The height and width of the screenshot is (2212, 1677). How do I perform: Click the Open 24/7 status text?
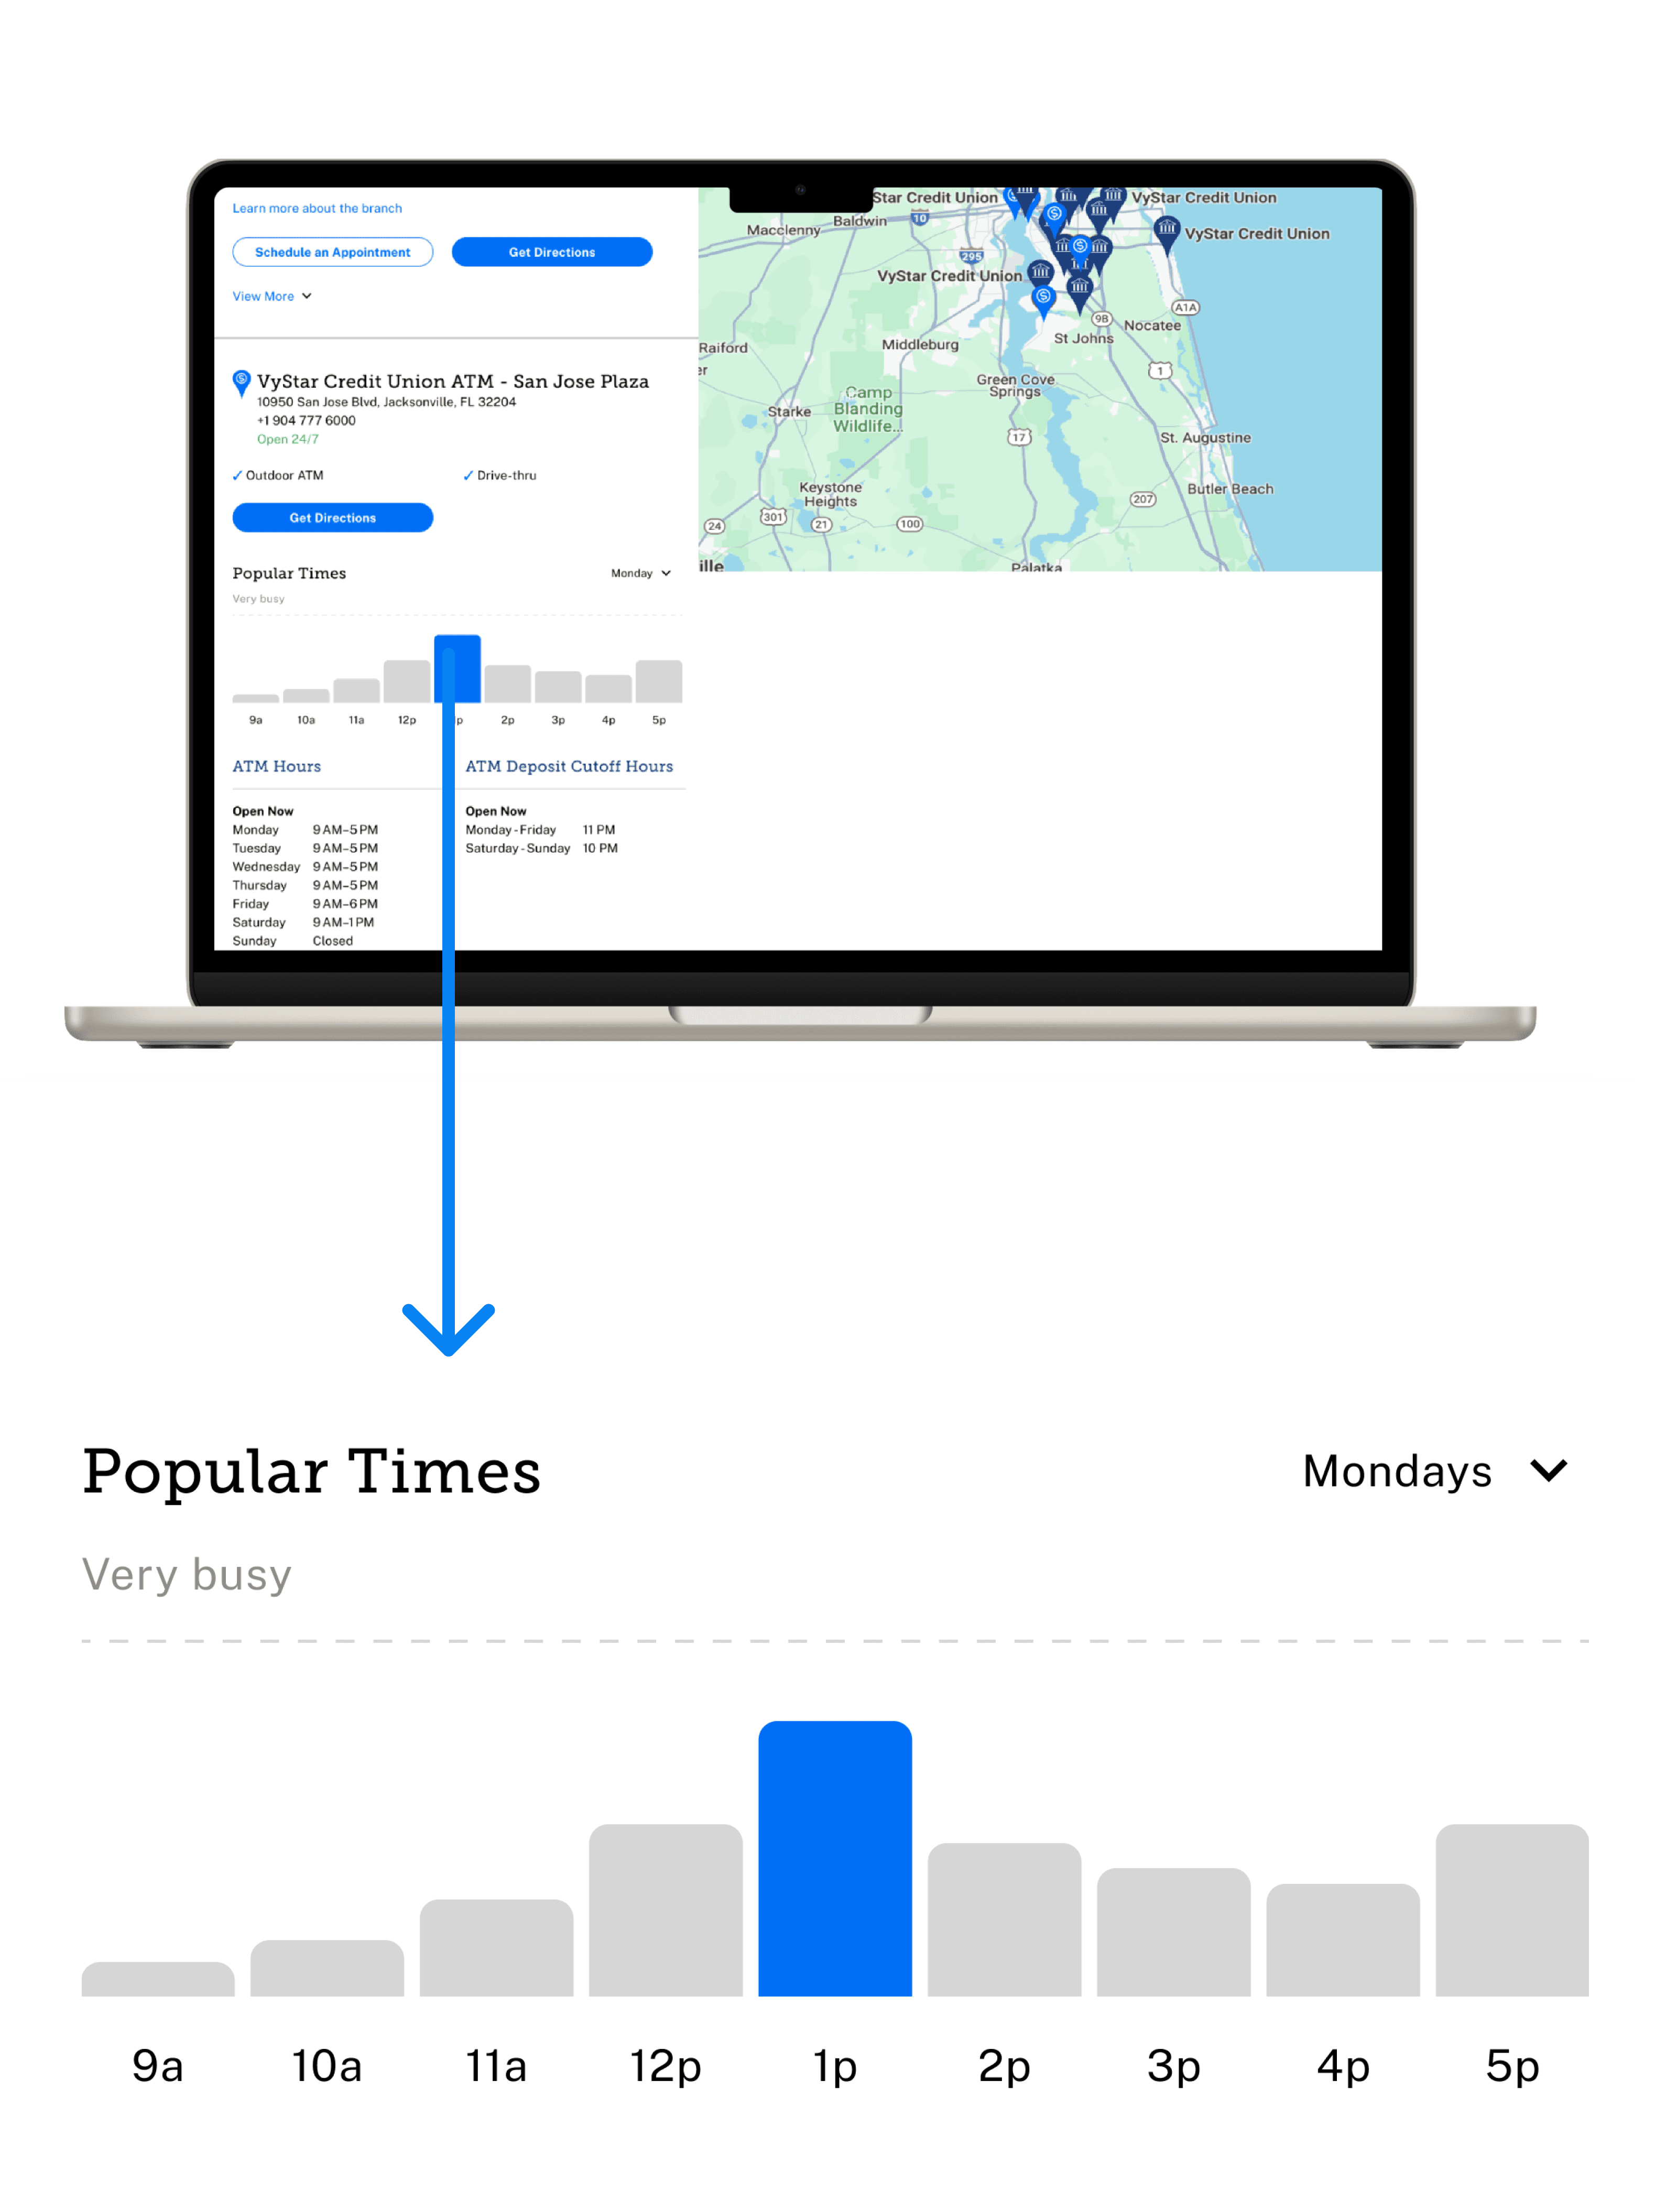pyautogui.click(x=288, y=440)
